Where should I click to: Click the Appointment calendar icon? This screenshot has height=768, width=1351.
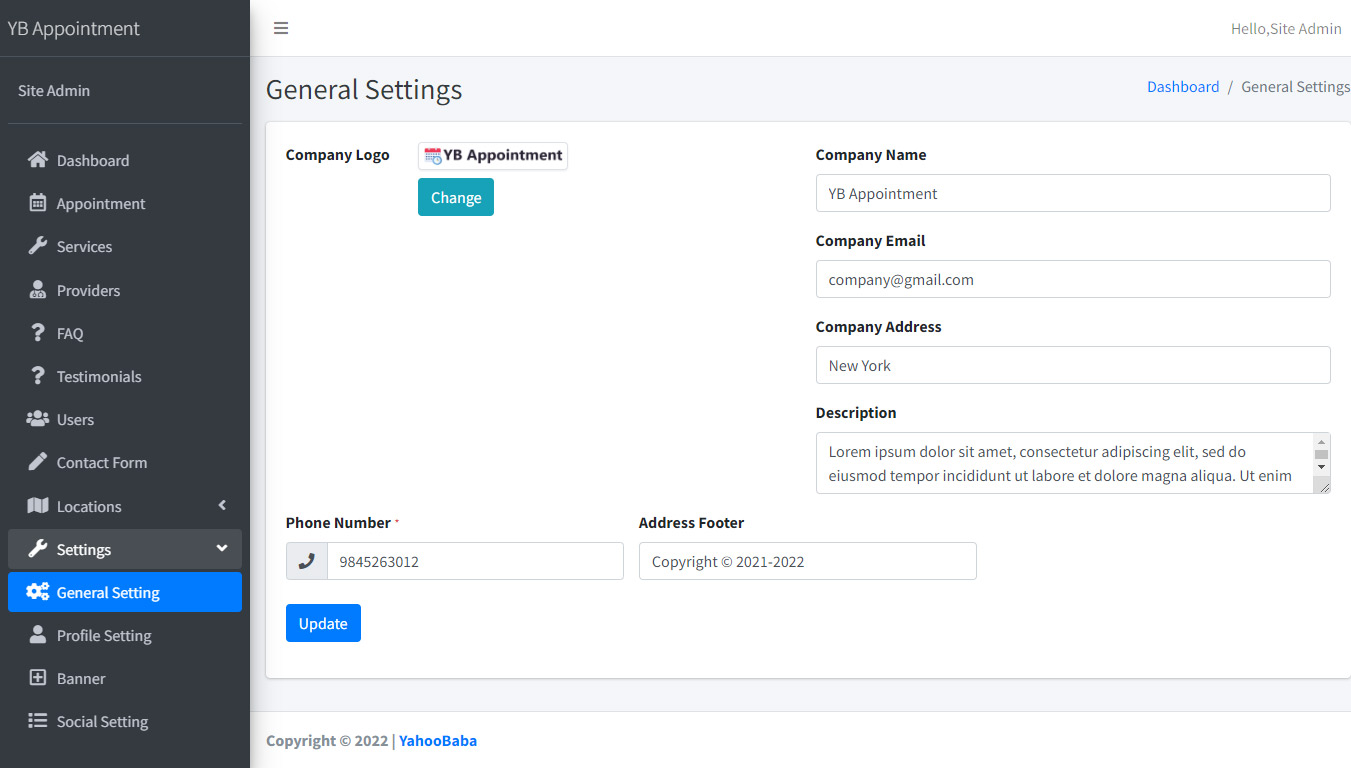pyautogui.click(x=38, y=203)
